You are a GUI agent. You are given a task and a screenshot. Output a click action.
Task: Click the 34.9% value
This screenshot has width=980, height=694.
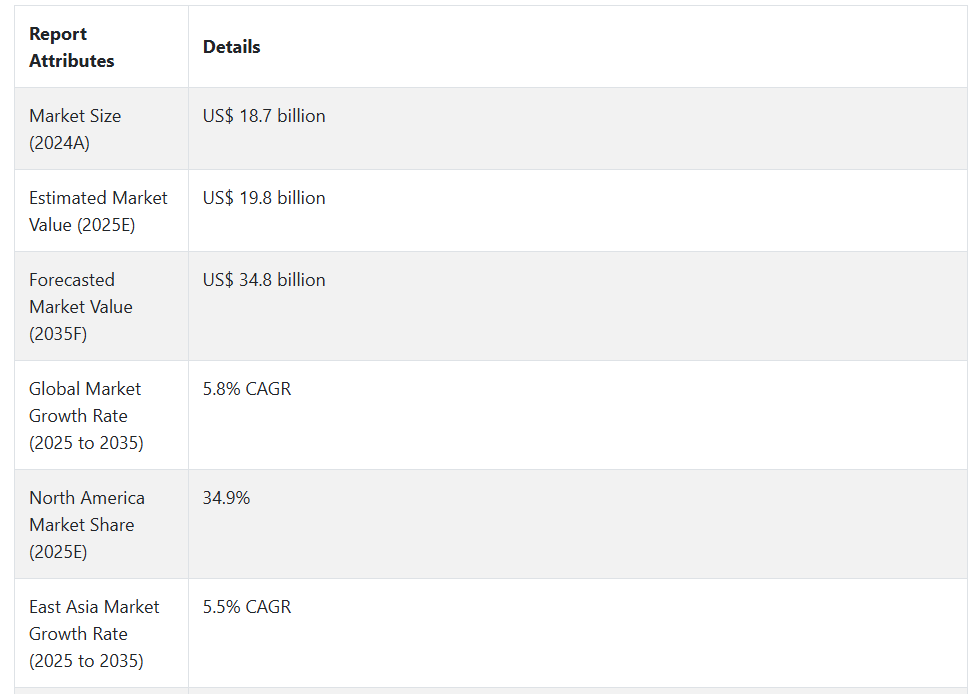click(x=226, y=498)
